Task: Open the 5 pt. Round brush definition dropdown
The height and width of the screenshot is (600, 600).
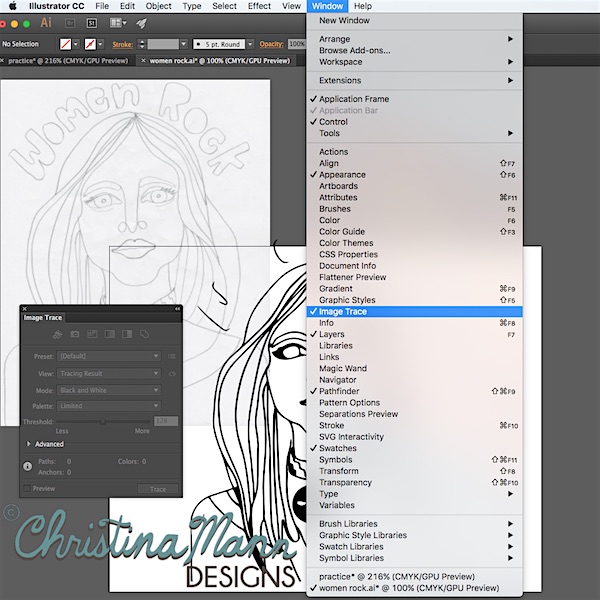Action: (250, 44)
